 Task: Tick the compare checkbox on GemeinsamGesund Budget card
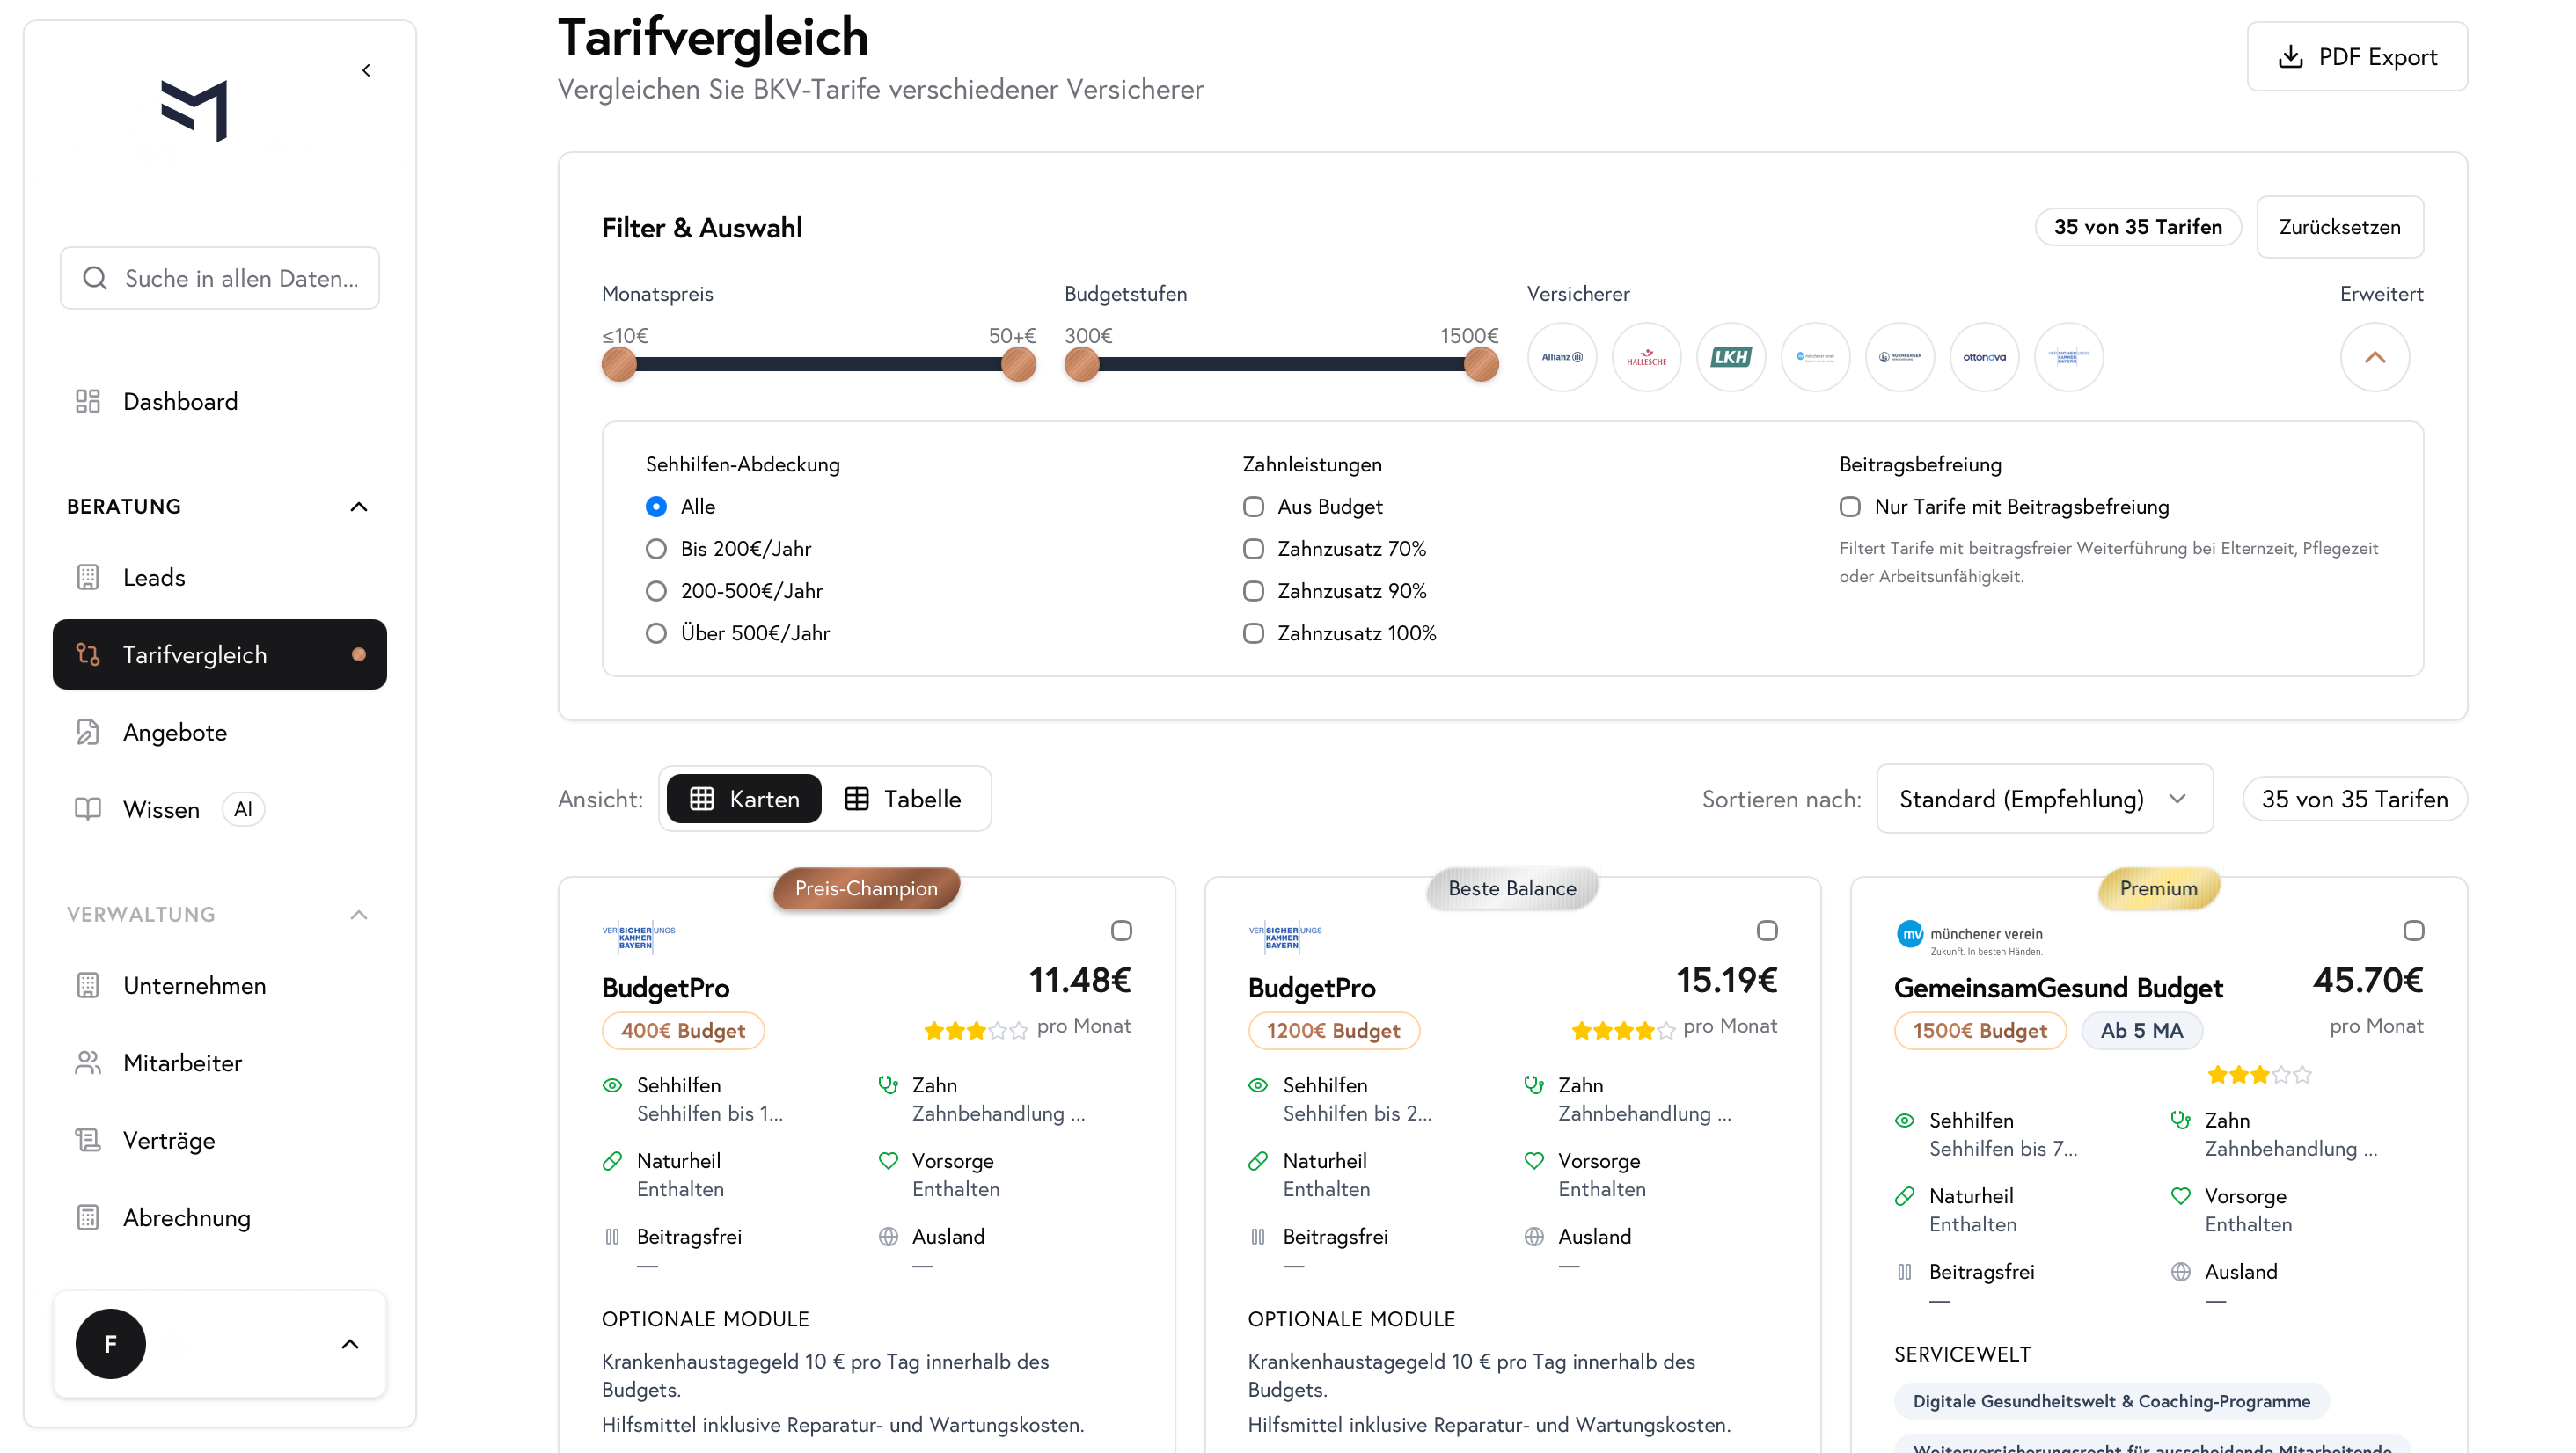pos(2413,931)
